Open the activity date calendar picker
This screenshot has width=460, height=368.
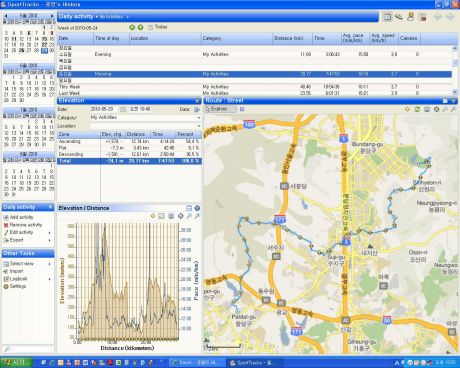click(123, 109)
